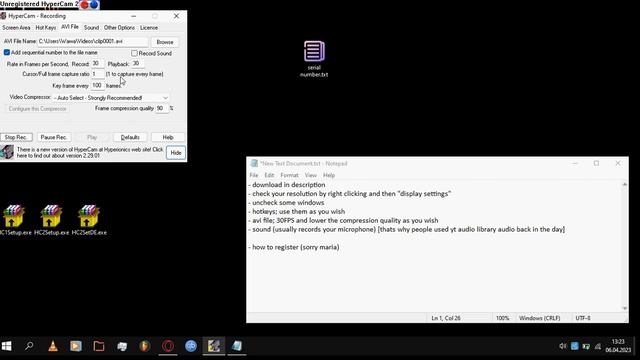Click 'Ln 1, Col 26' status entry
Image resolution: width=640 pixels, height=360 pixels.
(x=446, y=318)
